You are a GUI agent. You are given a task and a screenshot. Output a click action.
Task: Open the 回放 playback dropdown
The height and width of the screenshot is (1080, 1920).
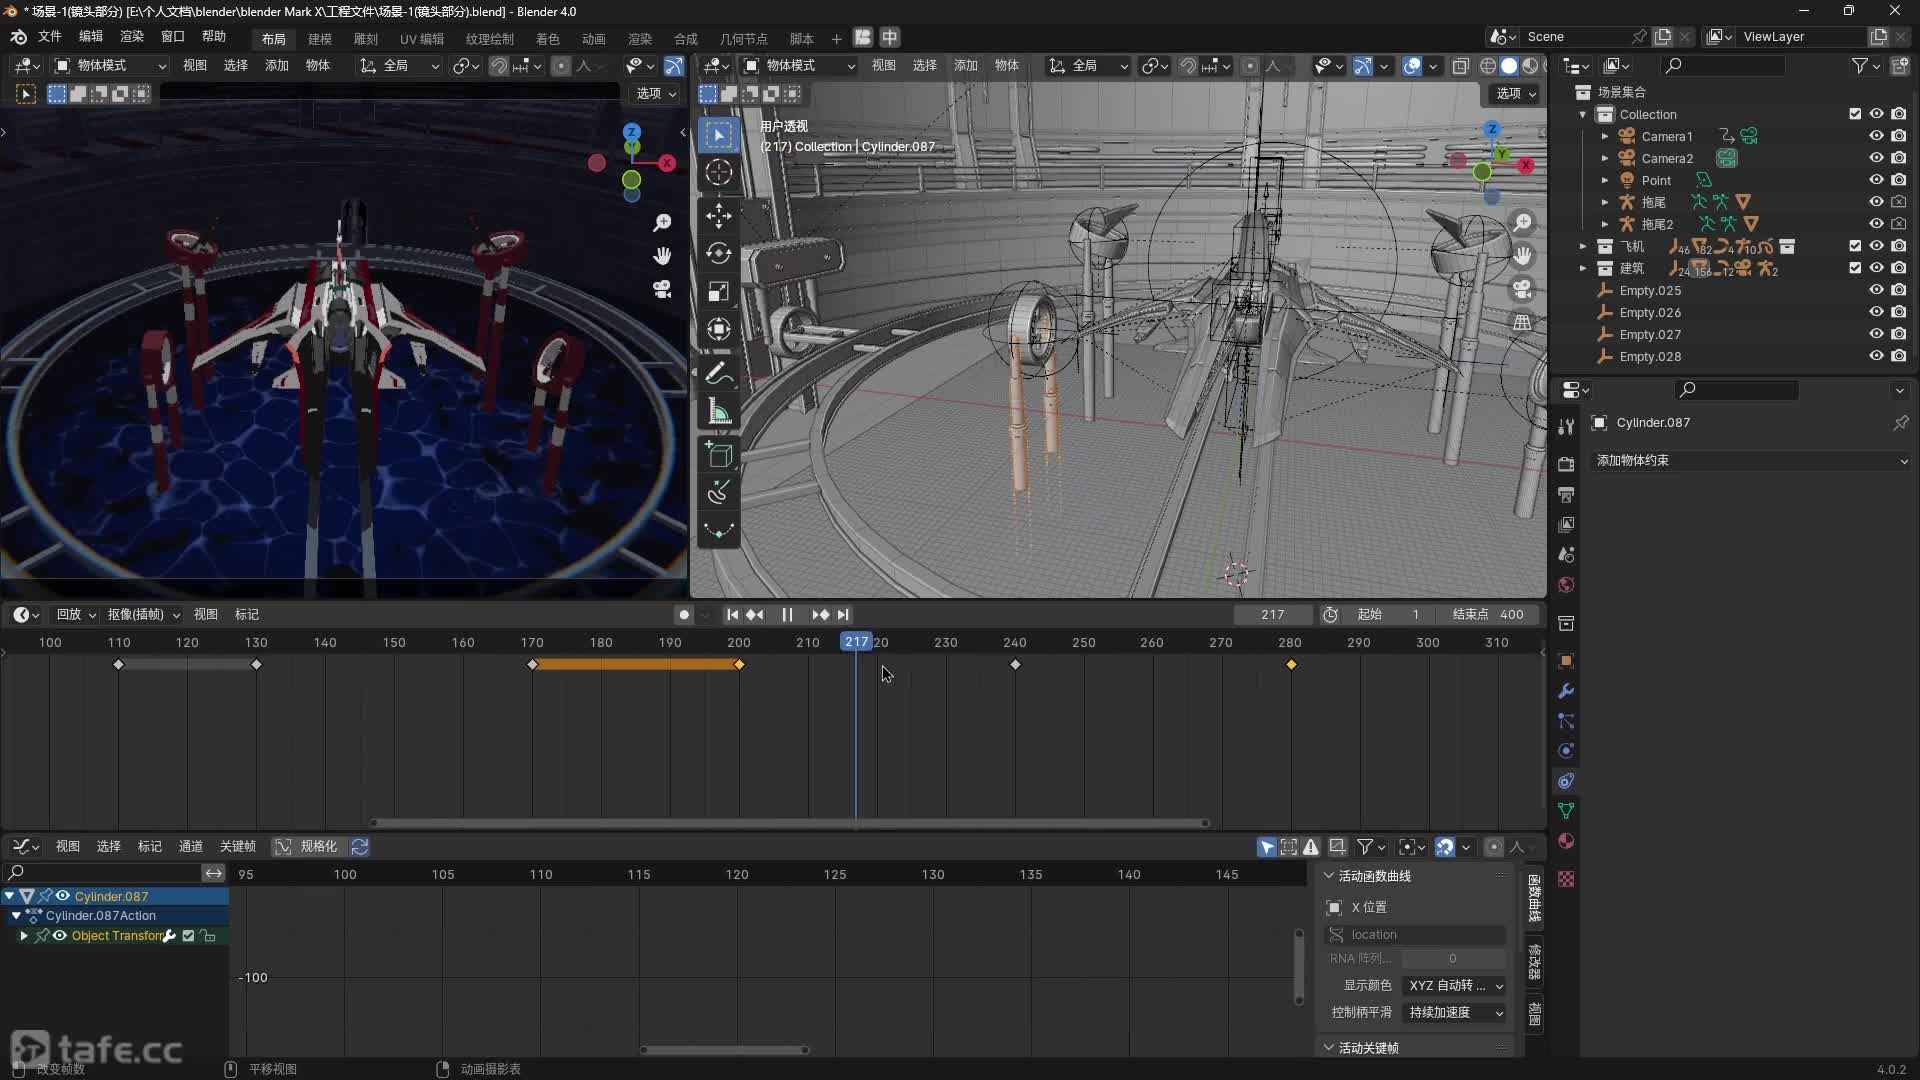76,615
